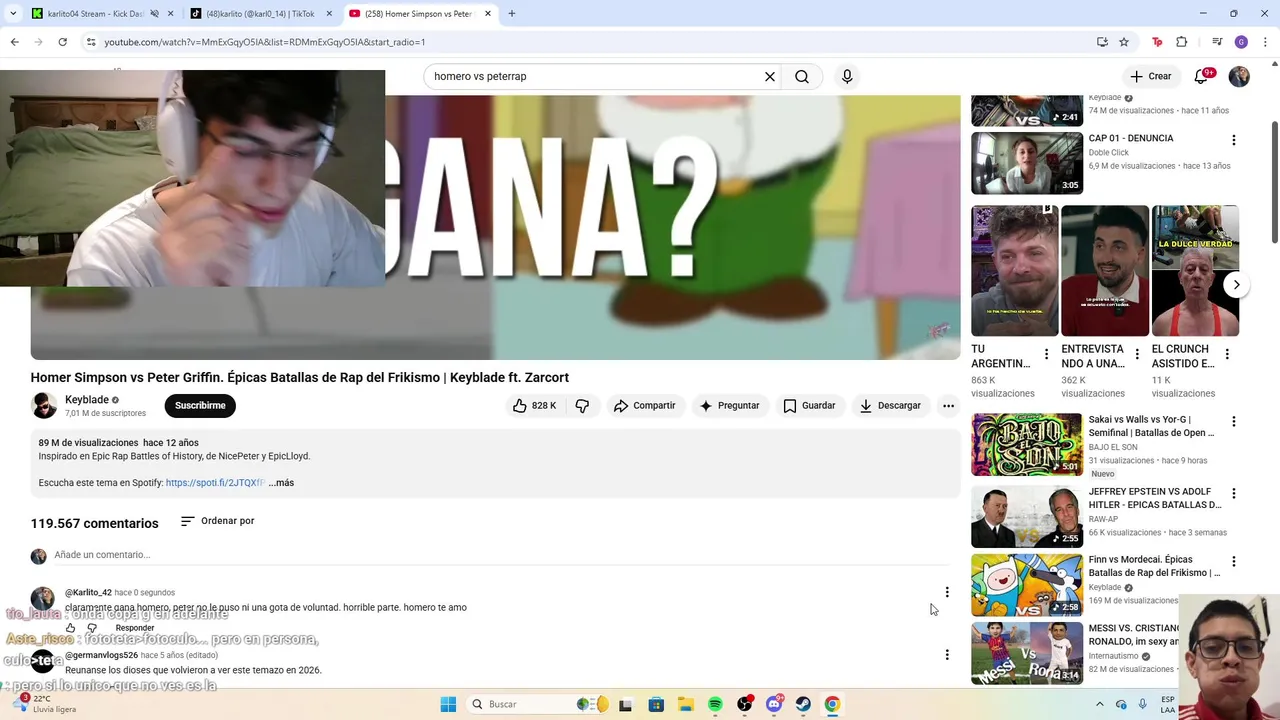Start voice search with the microphone icon

(847, 76)
